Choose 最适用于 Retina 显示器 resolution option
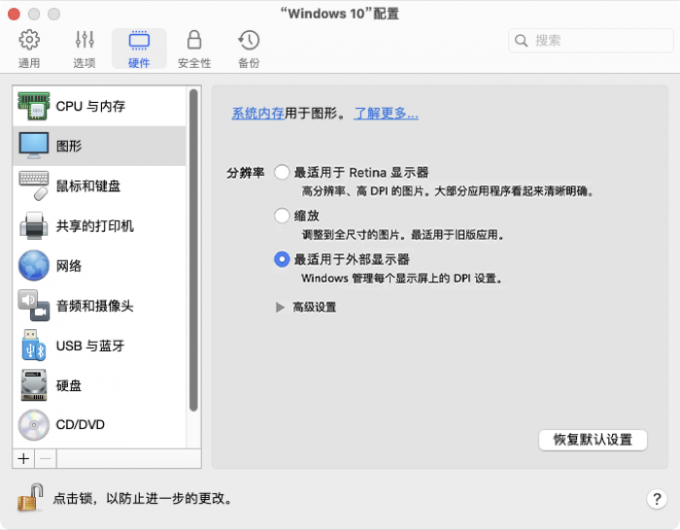Viewport: 680px width, 530px height. (282, 172)
